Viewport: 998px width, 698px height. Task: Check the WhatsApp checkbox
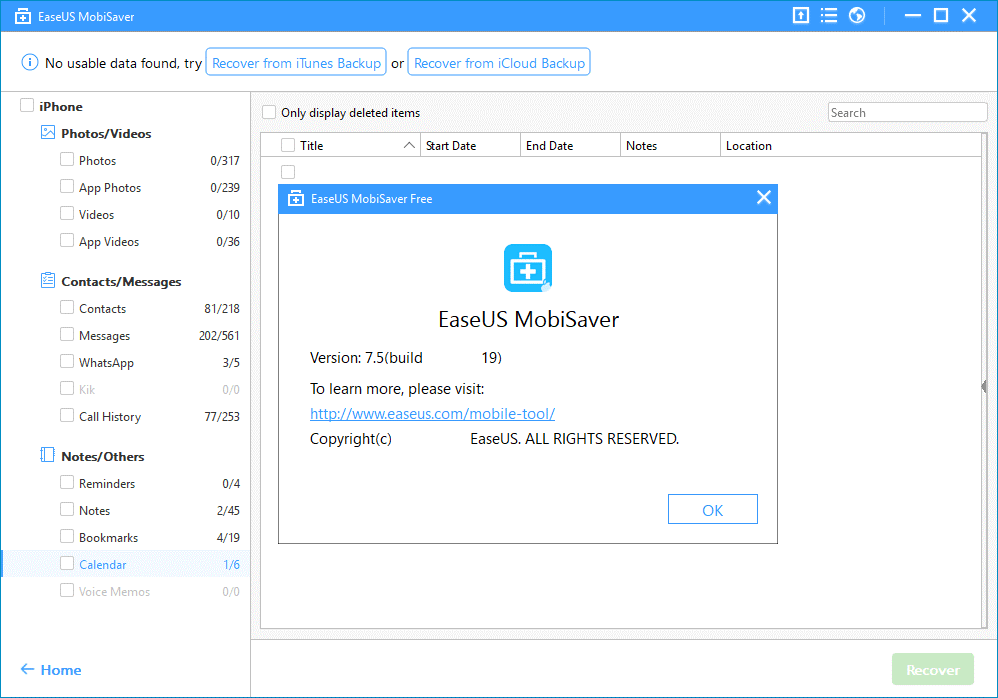tap(67, 361)
